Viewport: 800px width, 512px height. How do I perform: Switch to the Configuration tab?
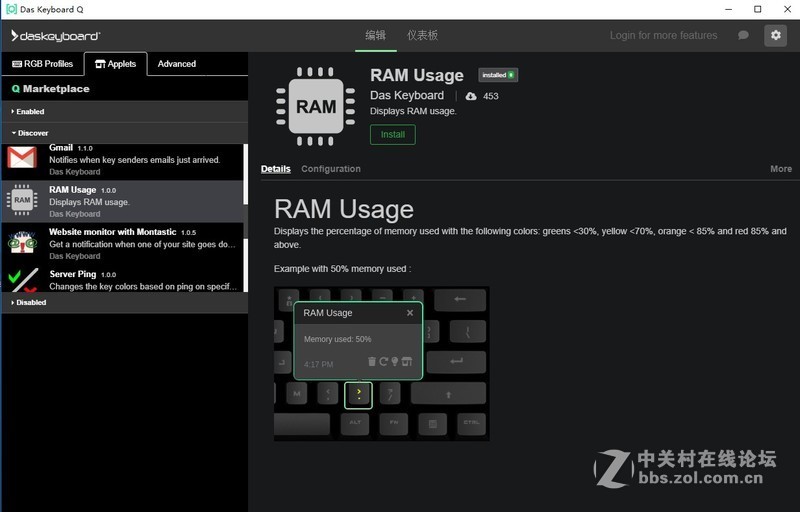[331, 169]
